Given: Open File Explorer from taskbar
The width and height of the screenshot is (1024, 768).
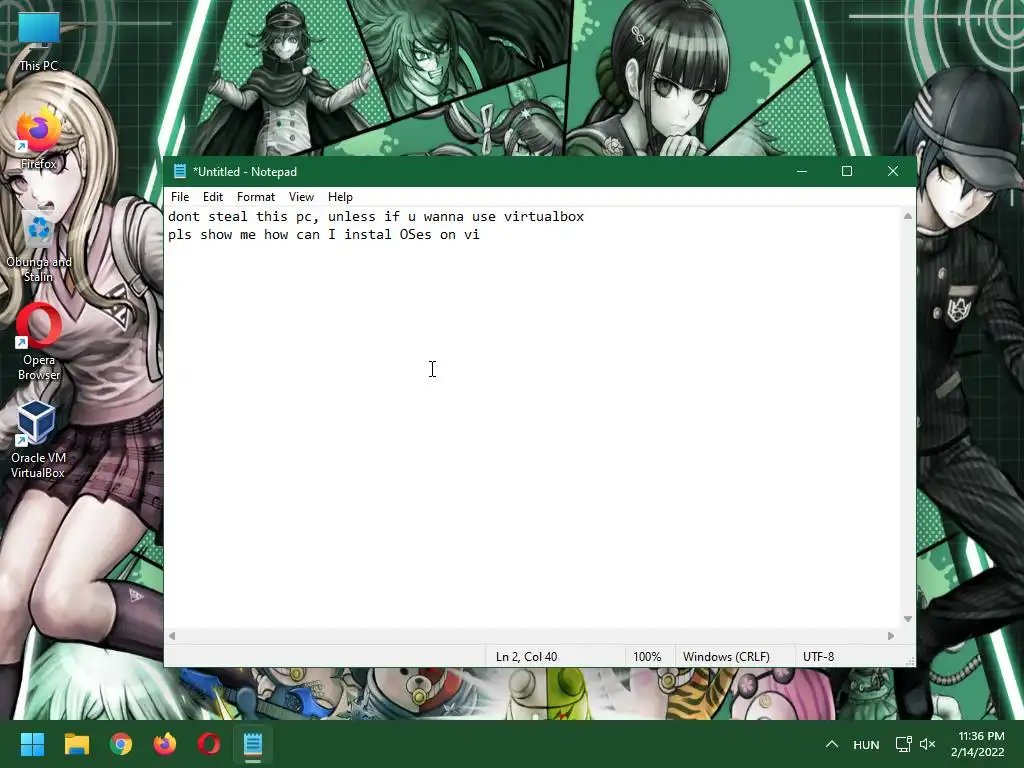Looking at the screenshot, I should coord(76,744).
